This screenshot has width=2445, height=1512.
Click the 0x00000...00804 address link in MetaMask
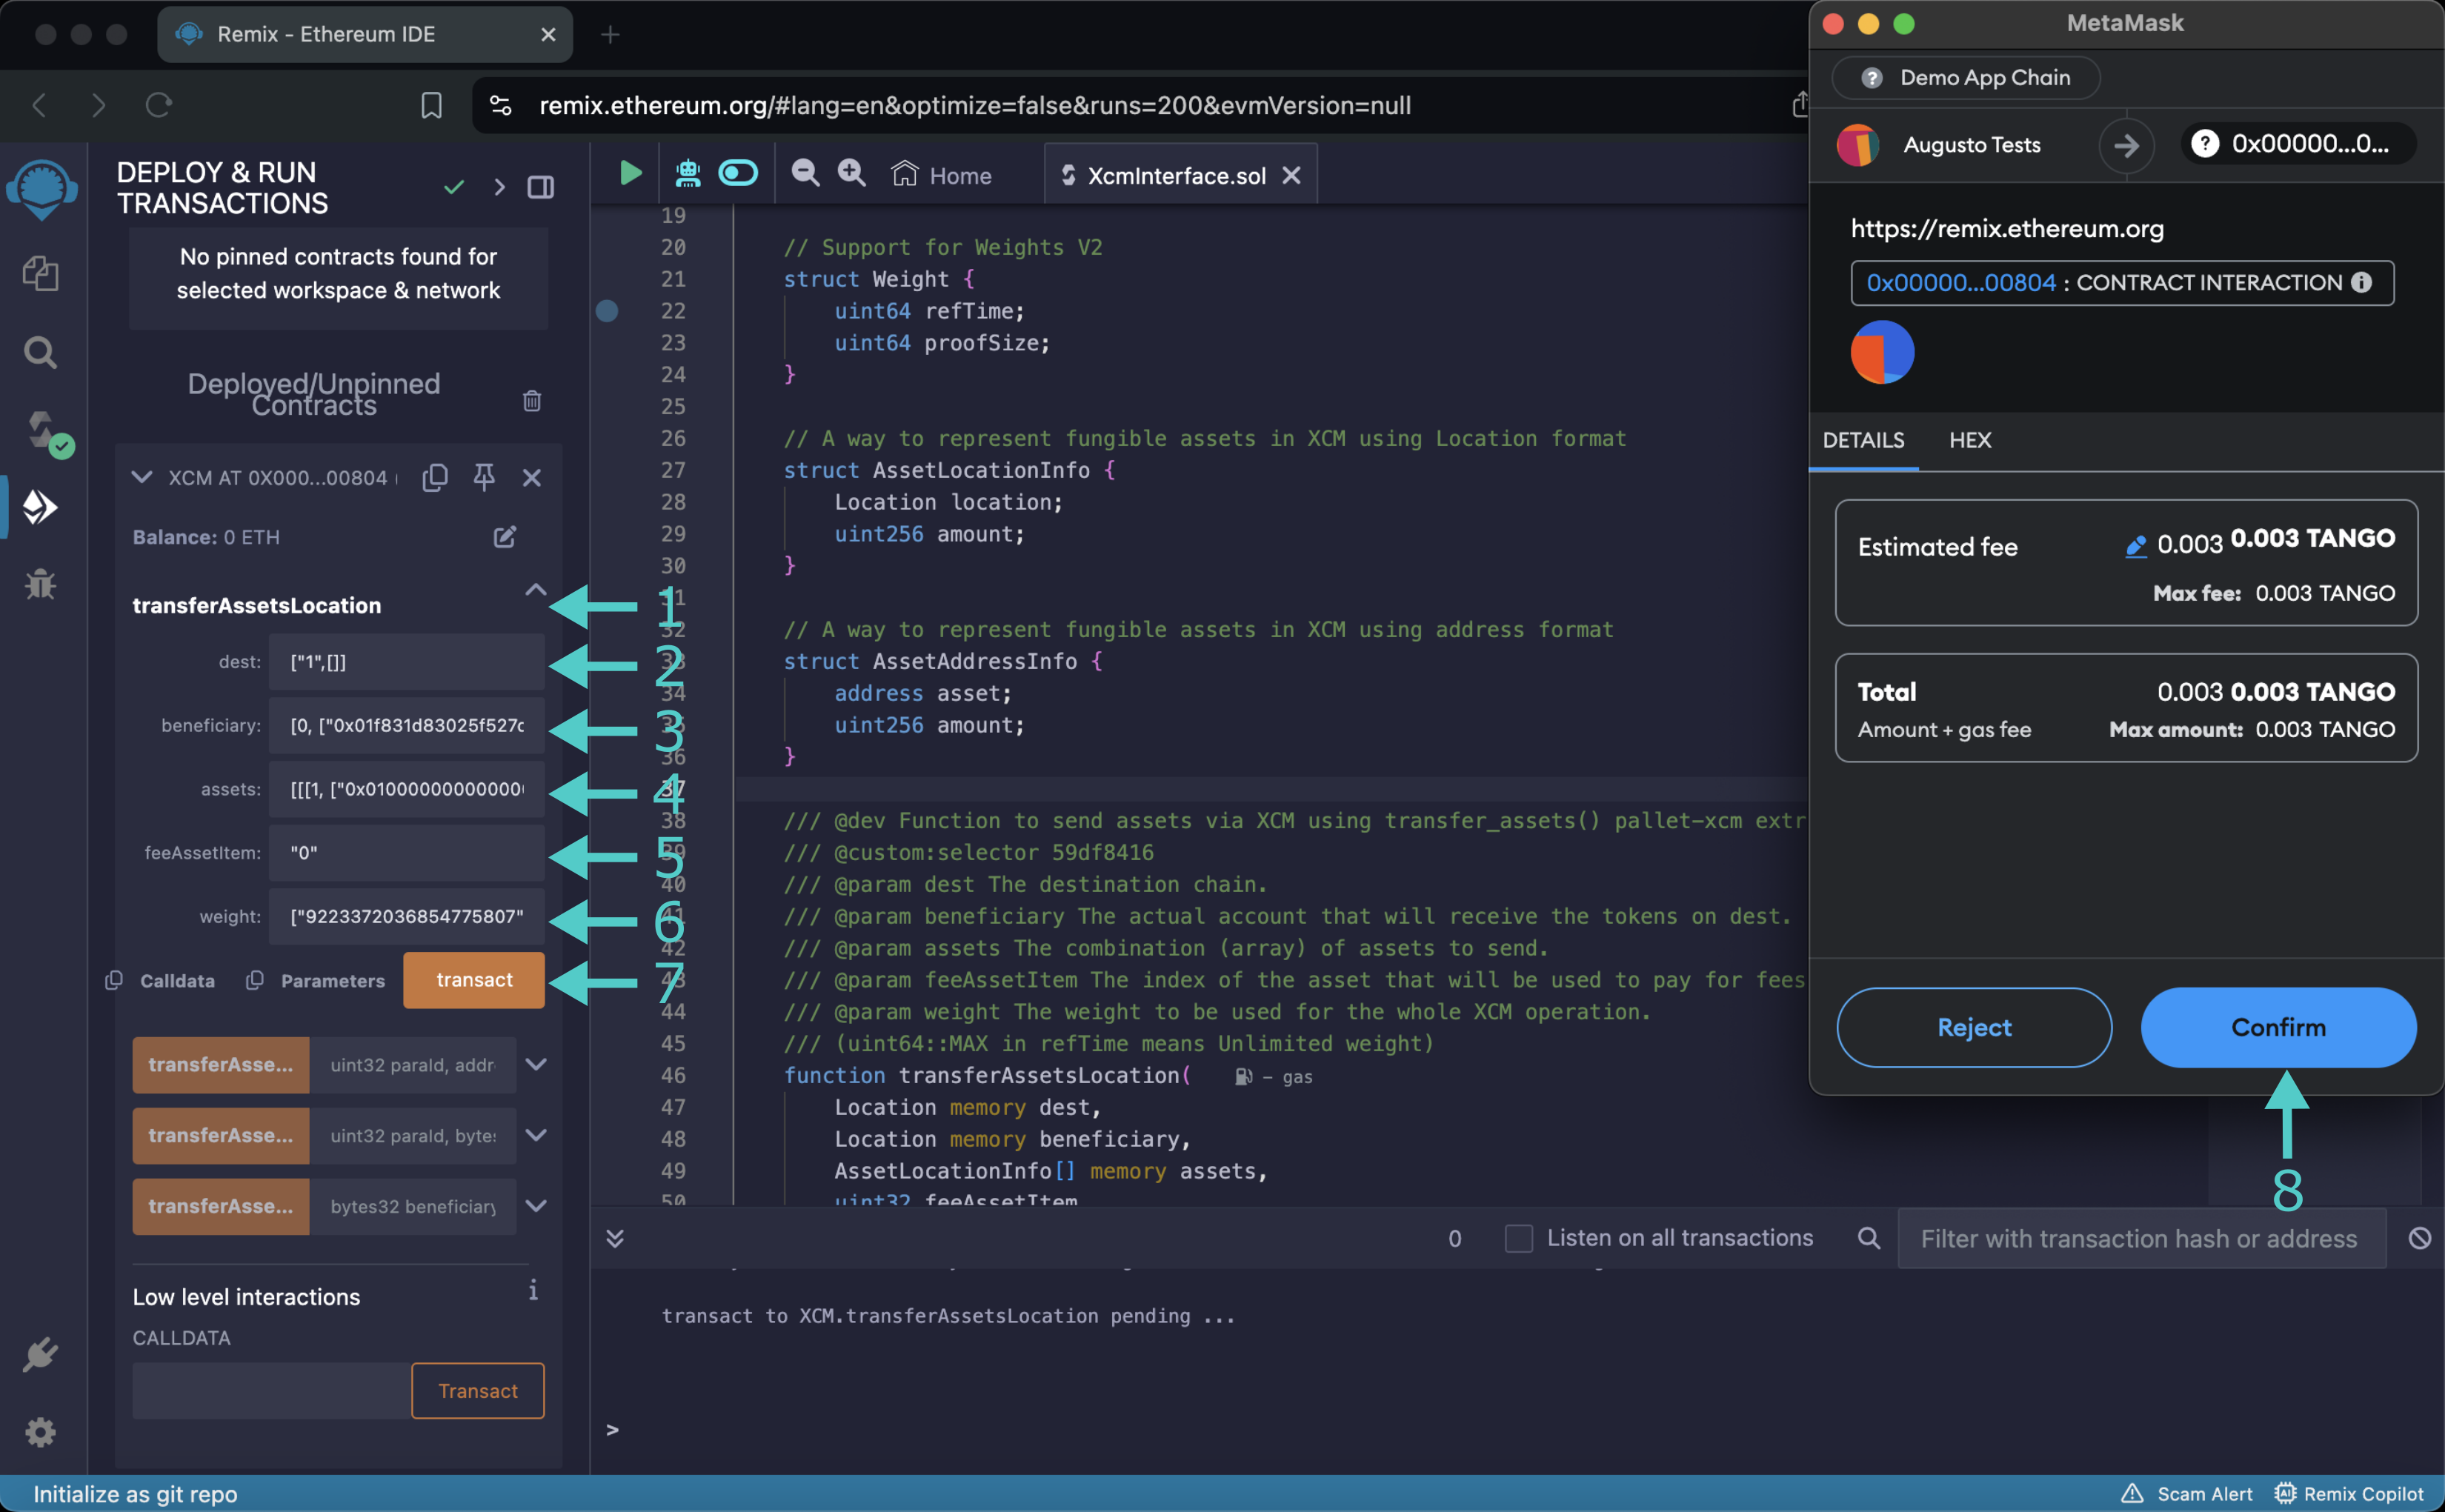pos(1960,282)
